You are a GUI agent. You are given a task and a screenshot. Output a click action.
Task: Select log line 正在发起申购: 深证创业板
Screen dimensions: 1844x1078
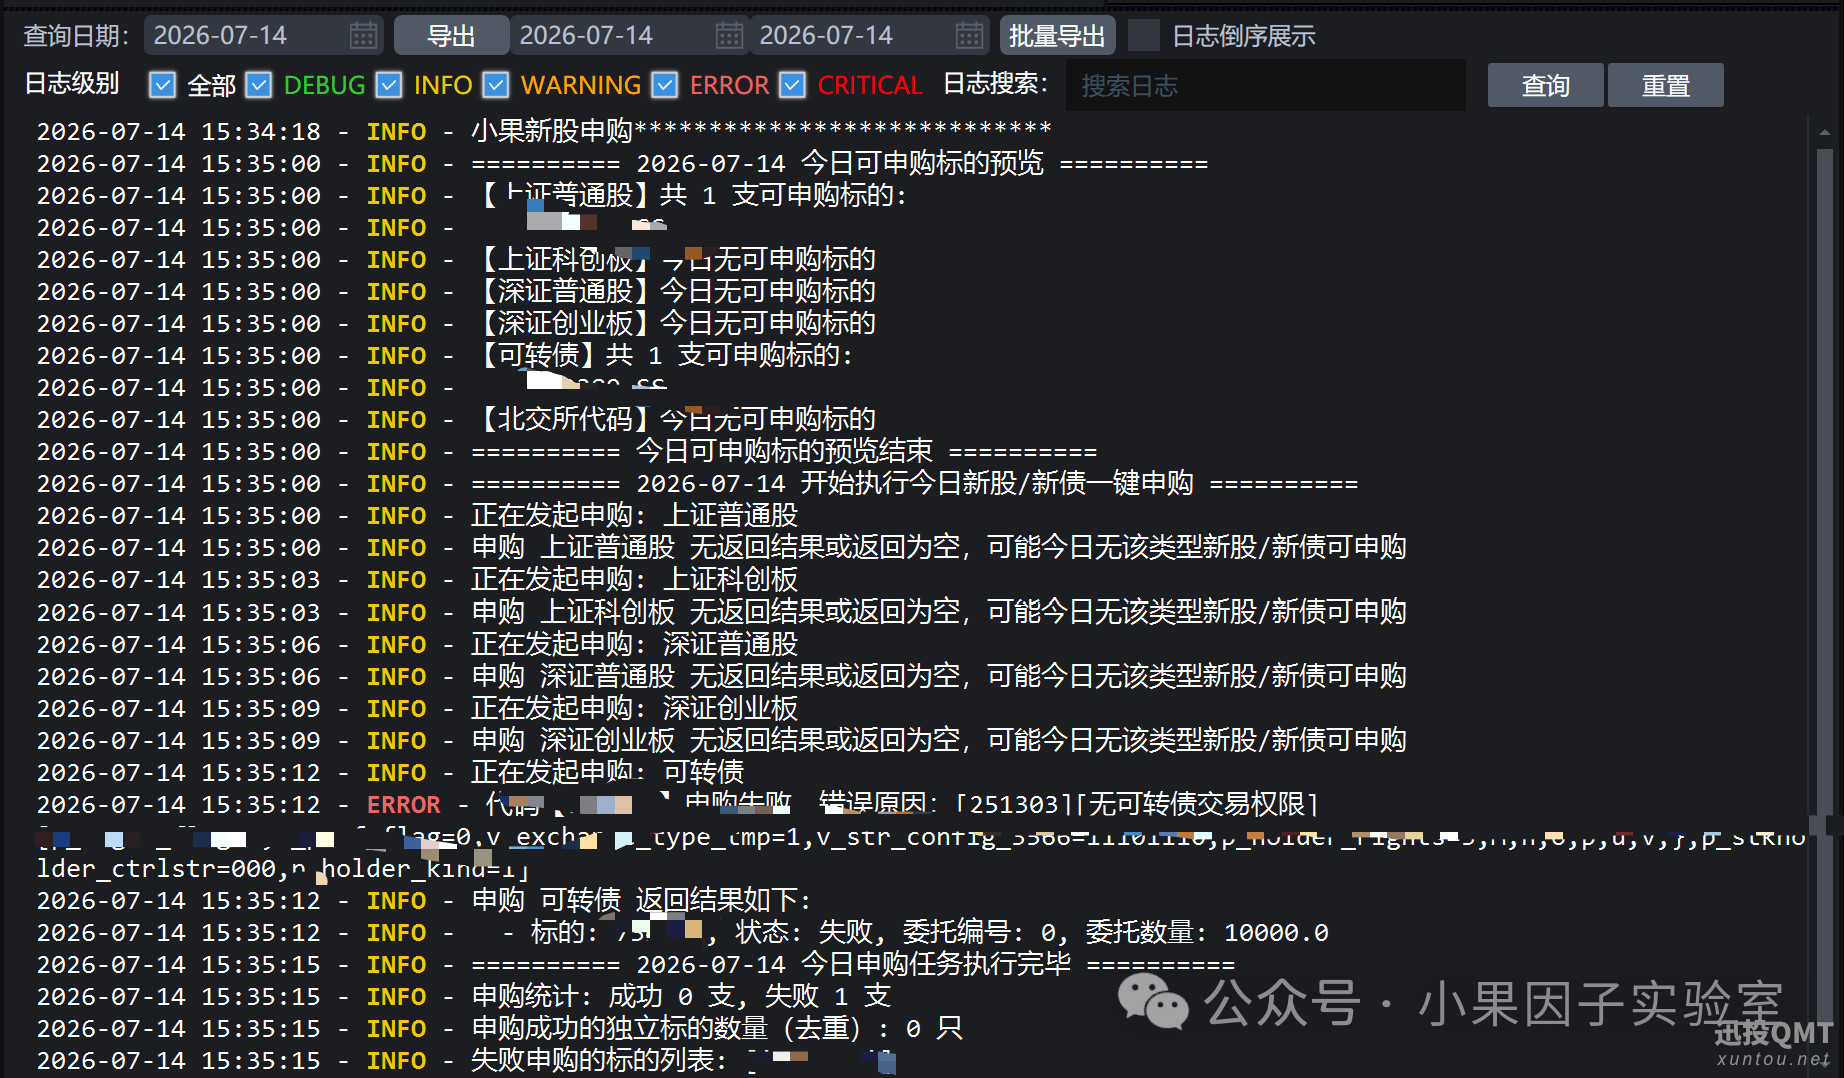[x=417, y=708]
